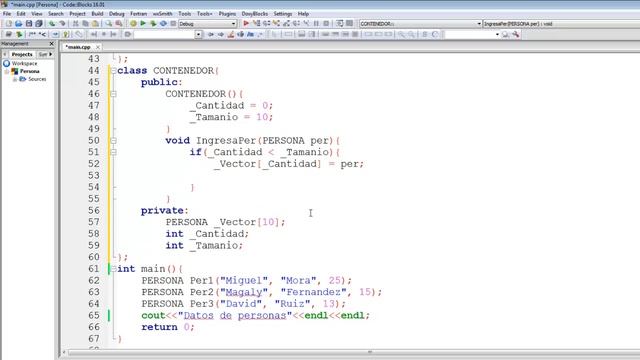The width and height of the screenshot is (640, 360).
Task: Open the right-side toolbar search dropdown
Action: click(x=497, y=35)
